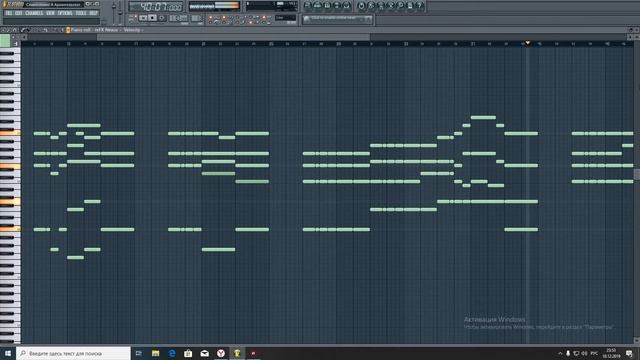This screenshot has height=360, width=640.
Task: Click the output waveform monitor
Action: pyautogui.click(x=214, y=6)
